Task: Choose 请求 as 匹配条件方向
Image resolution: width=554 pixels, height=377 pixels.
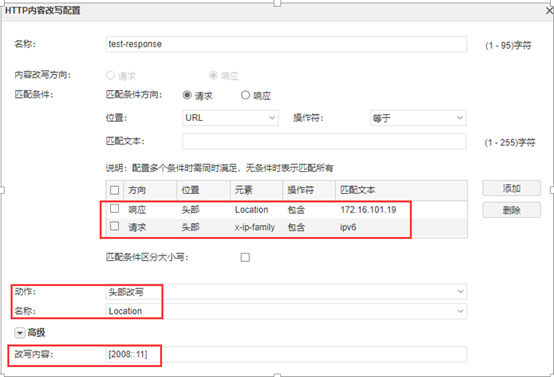Action: [187, 95]
